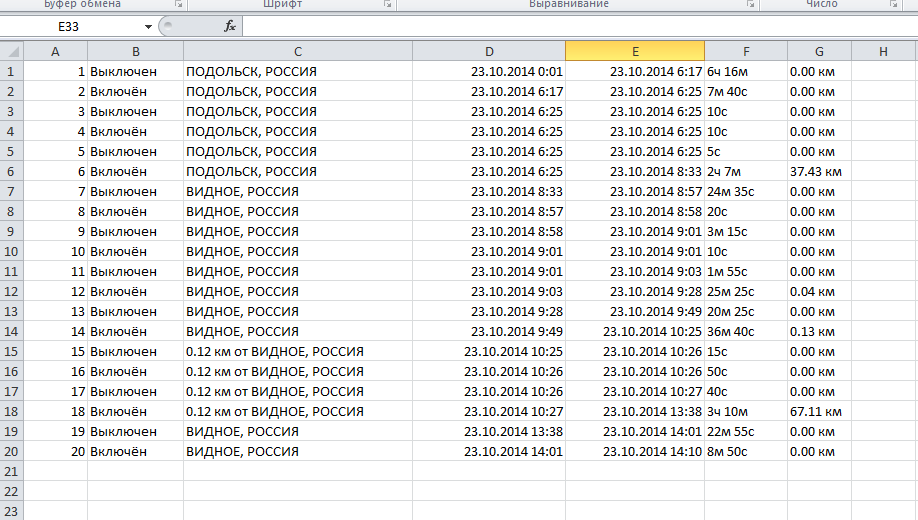Click start time 23.10.2014 14:01 in column D

pos(489,451)
